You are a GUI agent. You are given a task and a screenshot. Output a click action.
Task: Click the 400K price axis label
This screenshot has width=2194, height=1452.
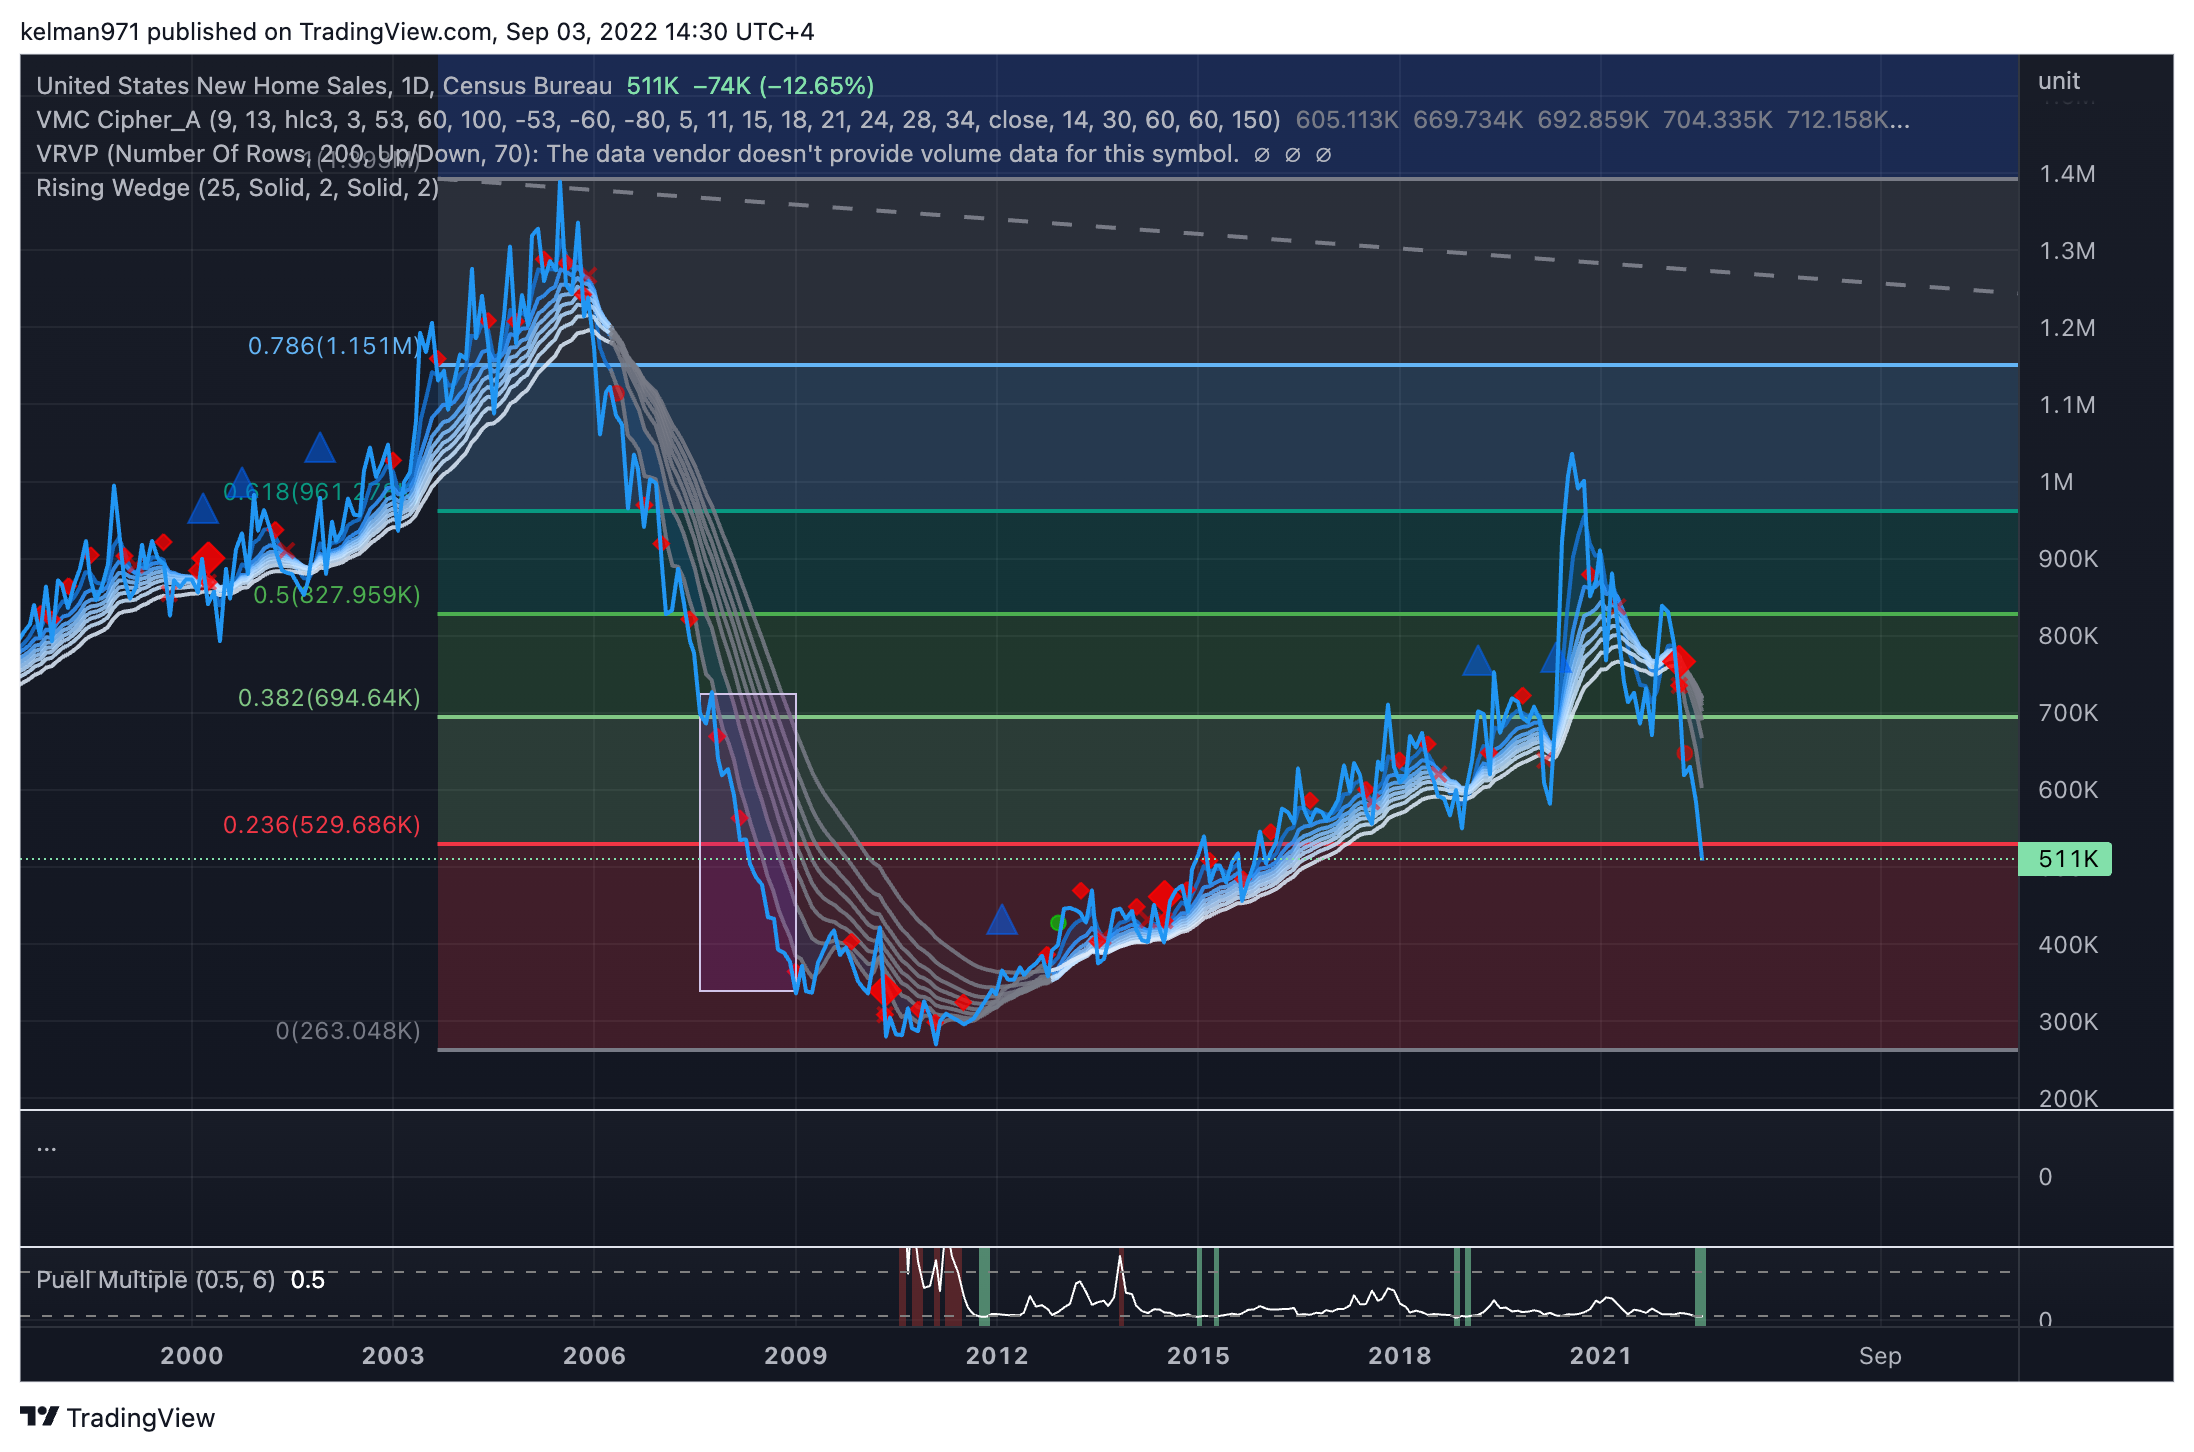coord(2068,945)
